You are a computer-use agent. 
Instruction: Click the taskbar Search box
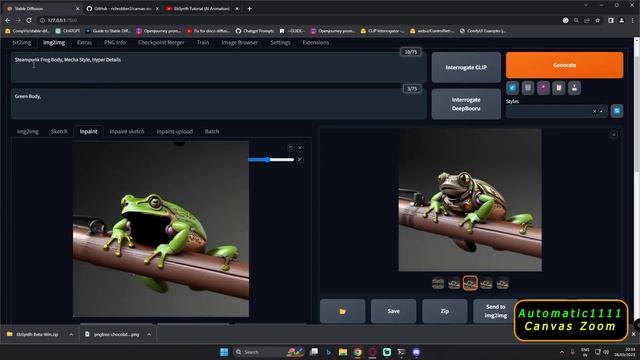click(269, 352)
